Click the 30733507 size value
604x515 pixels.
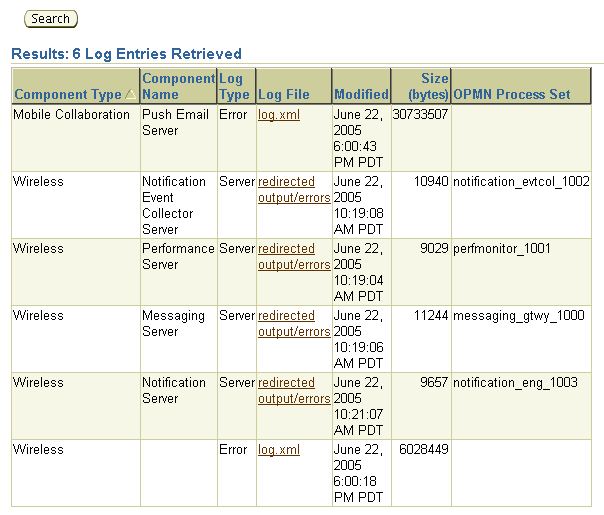pos(420,115)
